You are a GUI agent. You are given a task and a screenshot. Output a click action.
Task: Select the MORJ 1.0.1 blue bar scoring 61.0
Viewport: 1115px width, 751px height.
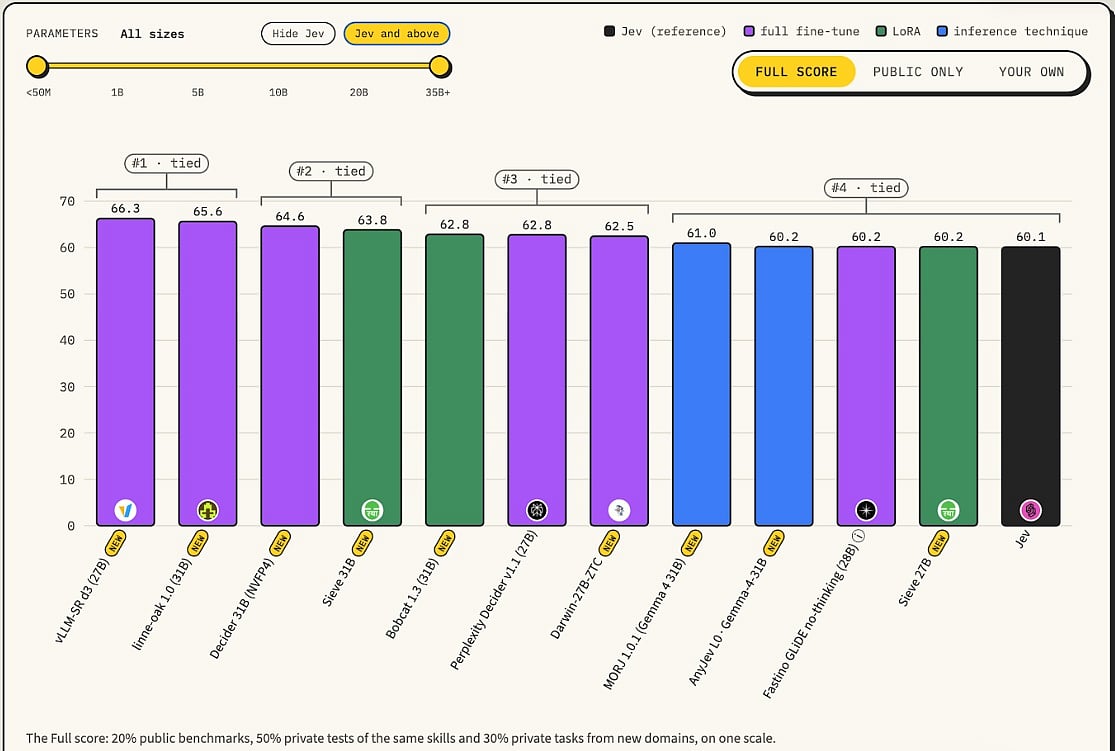[x=701, y=385]
